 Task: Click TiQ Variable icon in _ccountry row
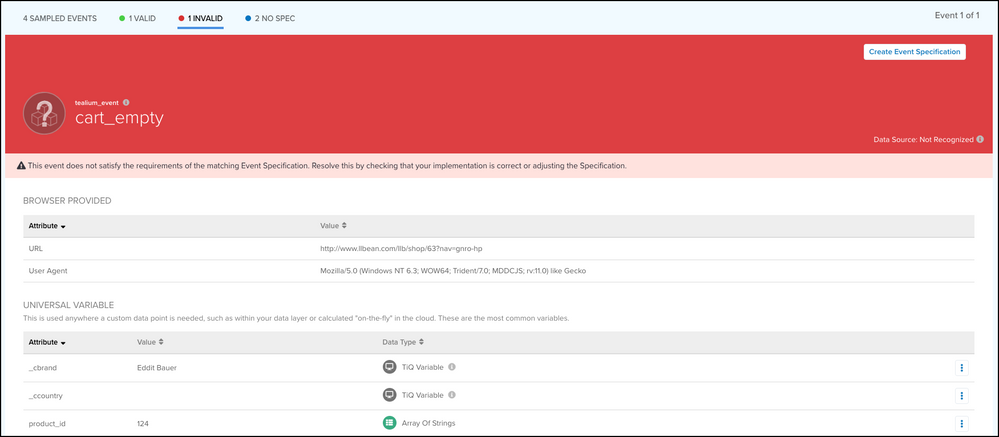click(390, 395)
